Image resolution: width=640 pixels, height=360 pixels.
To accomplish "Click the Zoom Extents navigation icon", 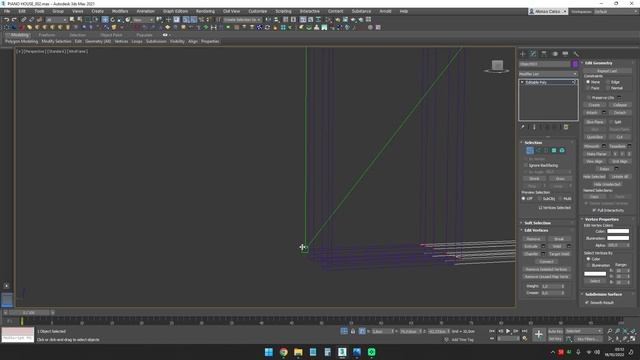I will tap(625, 331).
